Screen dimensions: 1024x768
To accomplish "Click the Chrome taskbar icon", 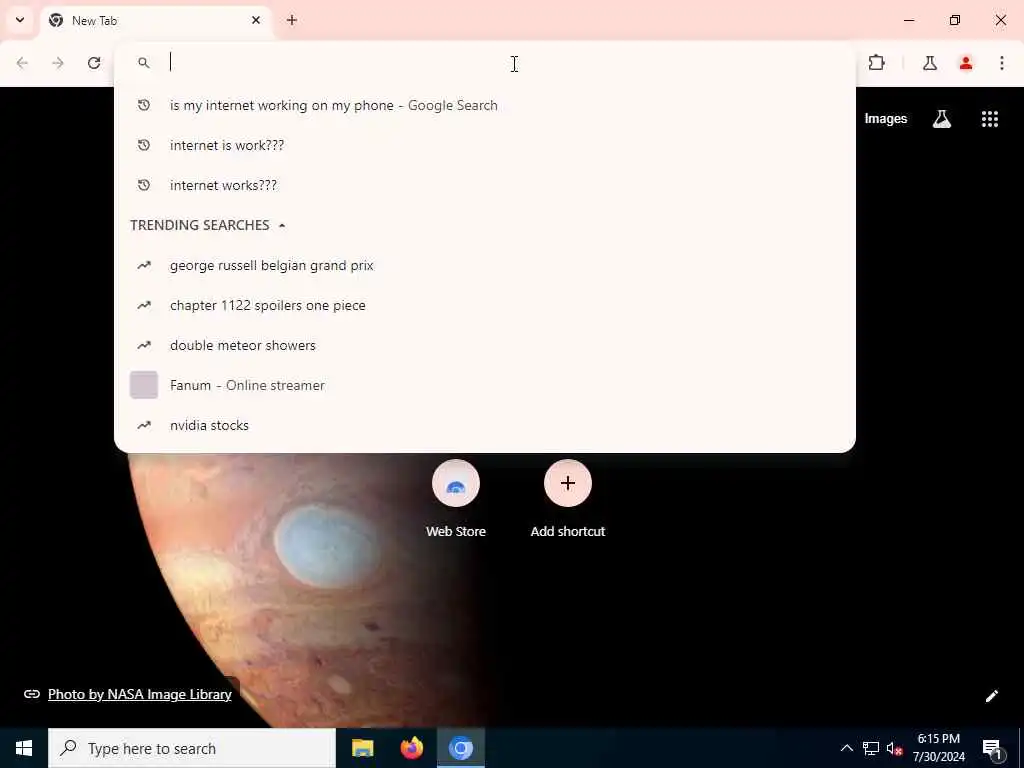I will coord(460,748).
